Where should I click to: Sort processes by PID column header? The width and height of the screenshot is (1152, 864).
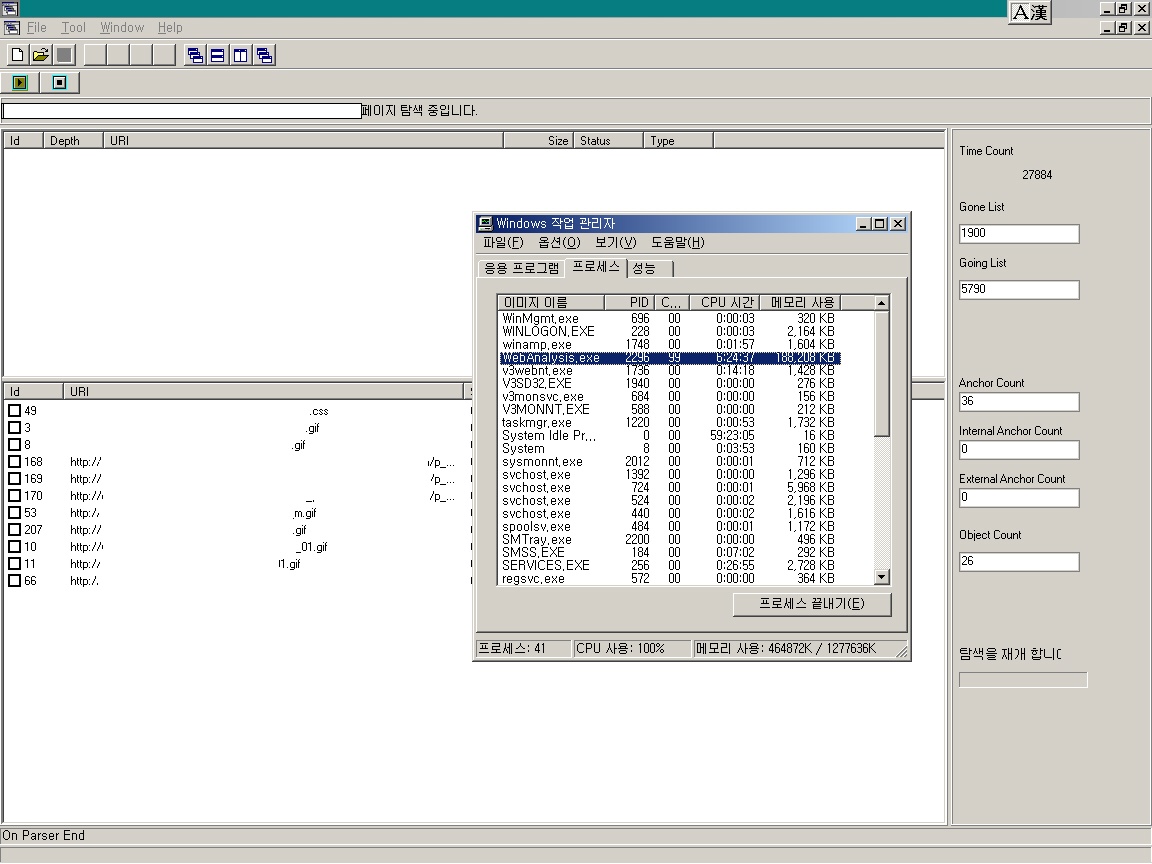pos(630,302)
